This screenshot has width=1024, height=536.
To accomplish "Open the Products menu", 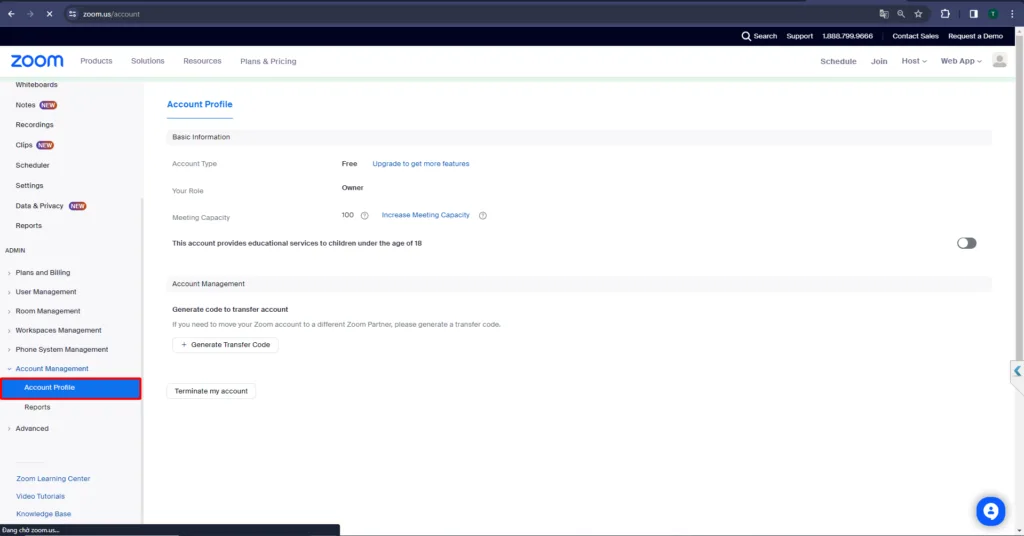I will click(96, 61).
